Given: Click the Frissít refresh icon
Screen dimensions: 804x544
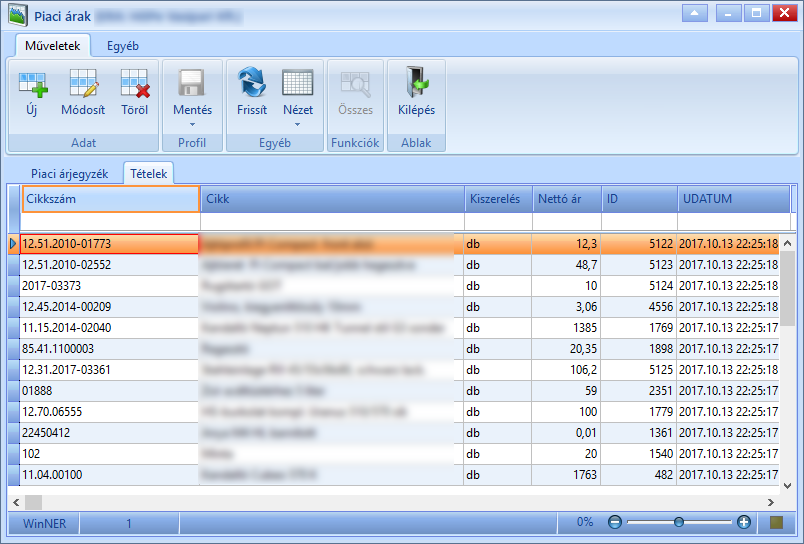Looking at the screenshot, I should [x=252, y=82].
